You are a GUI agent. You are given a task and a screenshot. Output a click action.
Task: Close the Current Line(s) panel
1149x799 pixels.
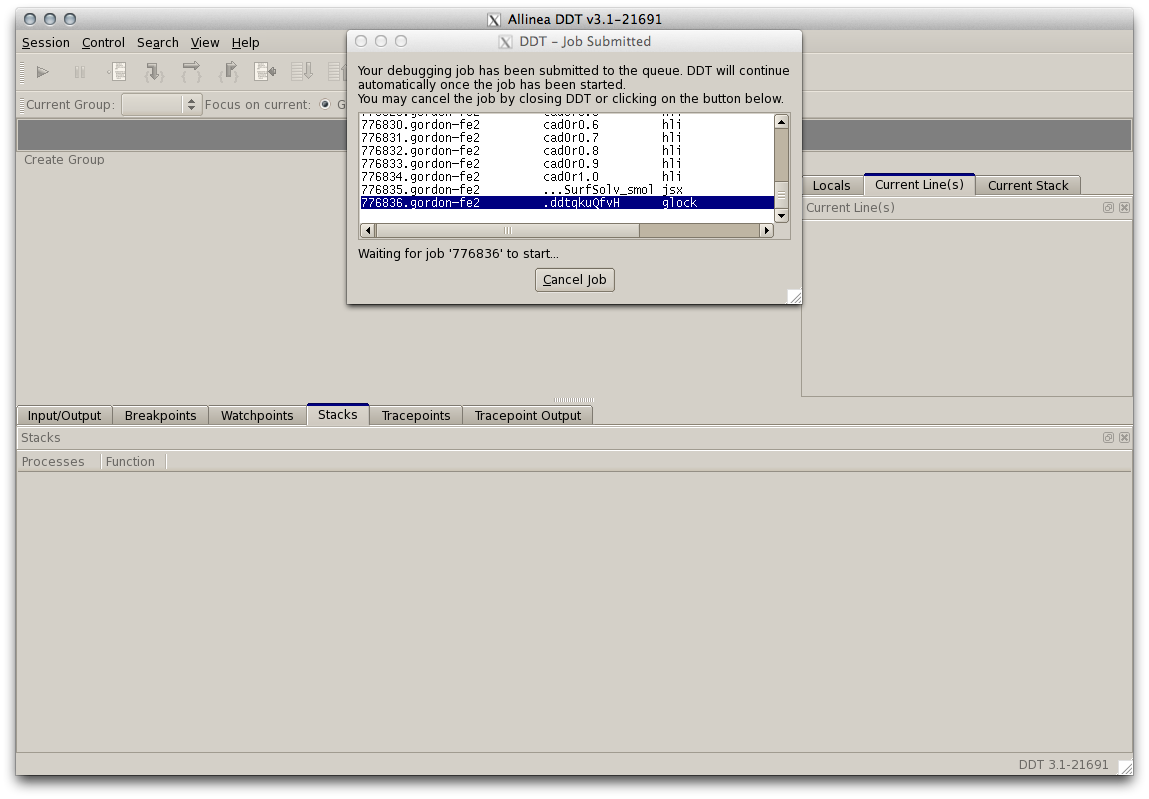pos(1124,207)
